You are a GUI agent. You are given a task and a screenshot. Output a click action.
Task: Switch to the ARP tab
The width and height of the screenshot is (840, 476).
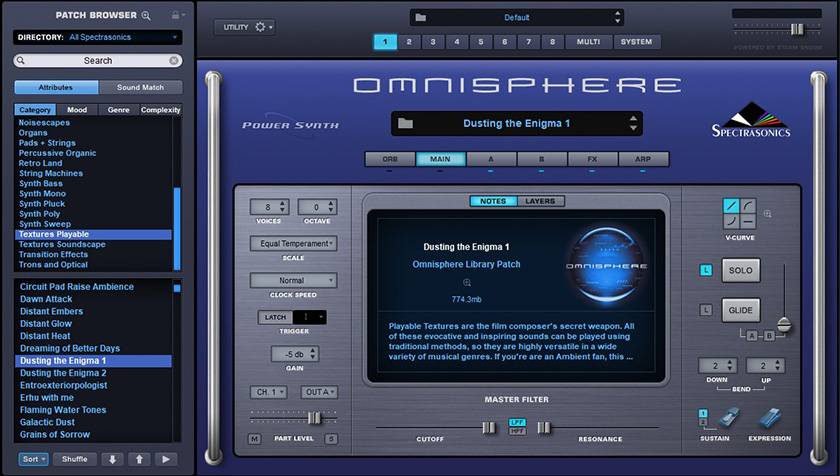click(x=643, y=159)
